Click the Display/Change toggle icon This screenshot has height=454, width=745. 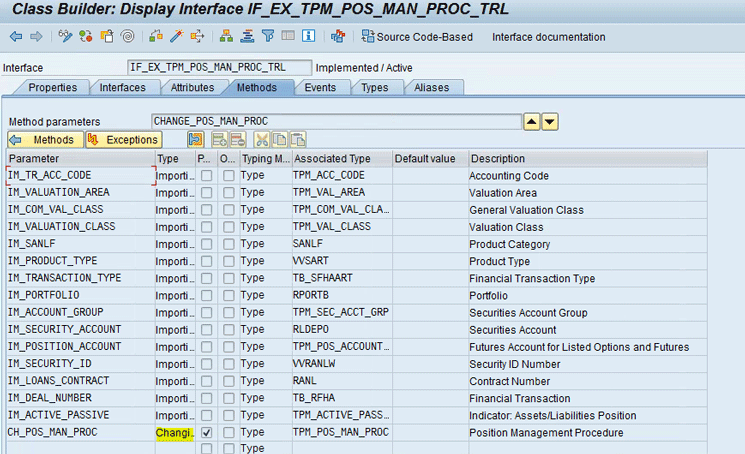pyautogui.click(x=66, y=37)
